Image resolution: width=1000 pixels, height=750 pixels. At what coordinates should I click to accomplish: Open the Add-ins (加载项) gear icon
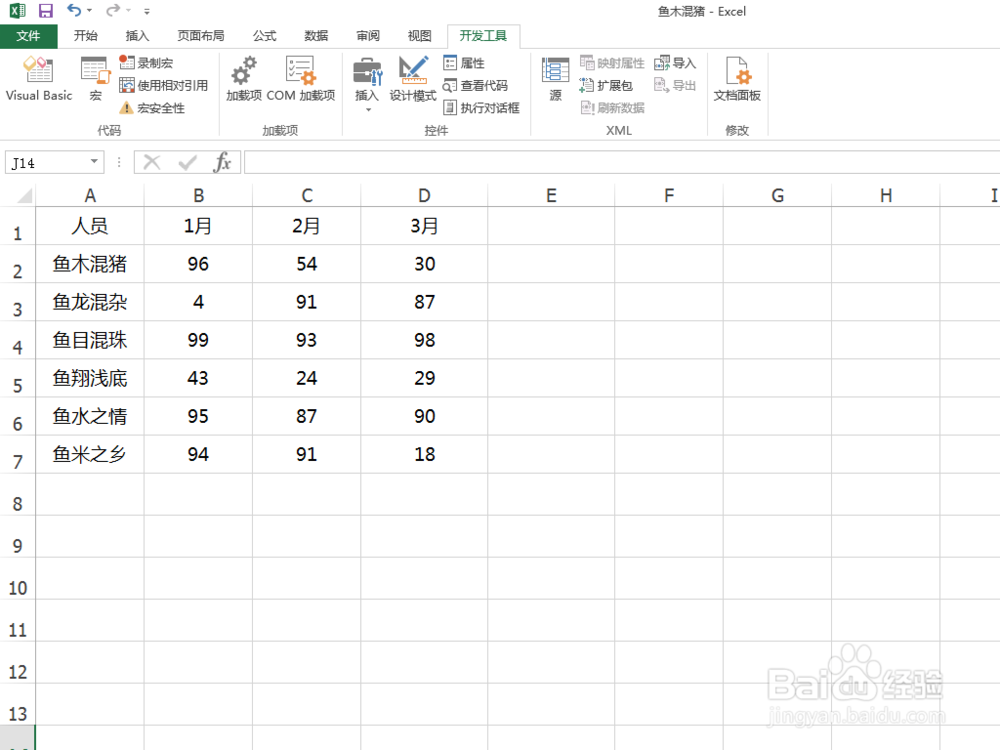(244, 78)
